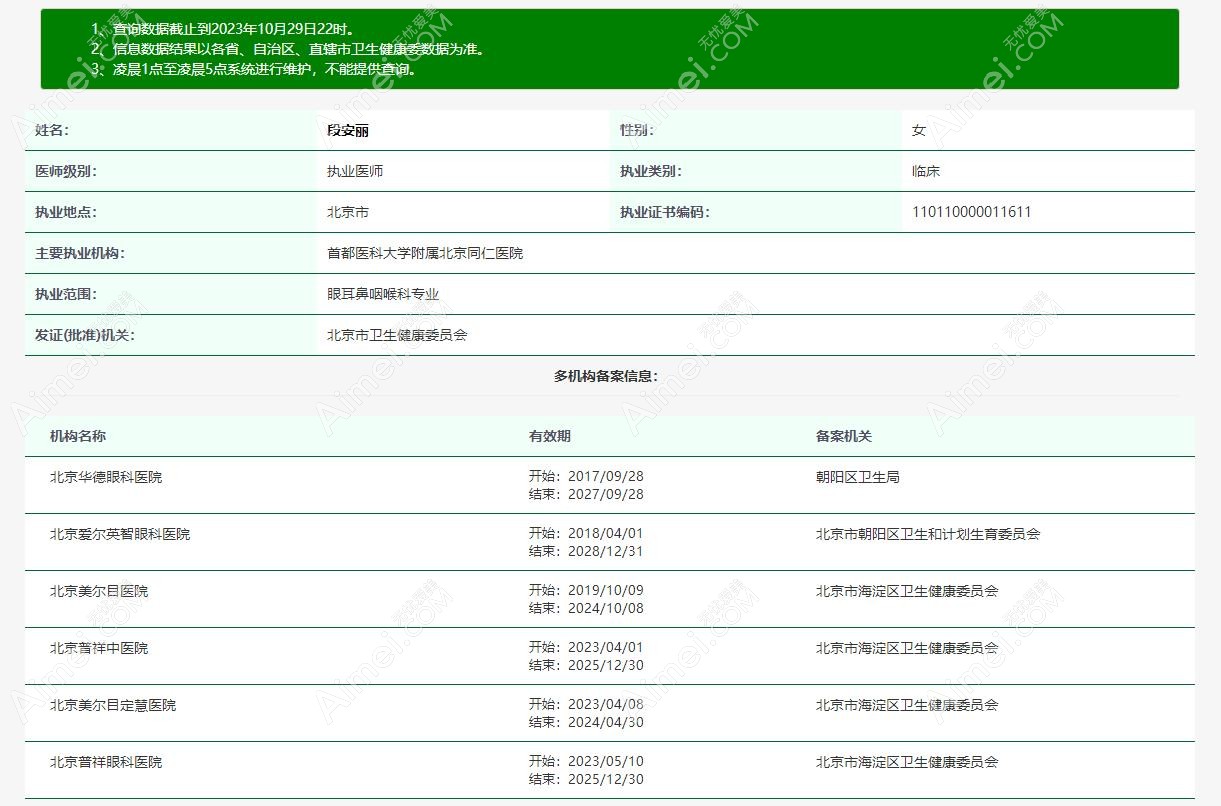This screenshot has height=806, width=1221.
Task: Click start date 2017/09/28
Action: pyautogui.click(x=606, y=477)
